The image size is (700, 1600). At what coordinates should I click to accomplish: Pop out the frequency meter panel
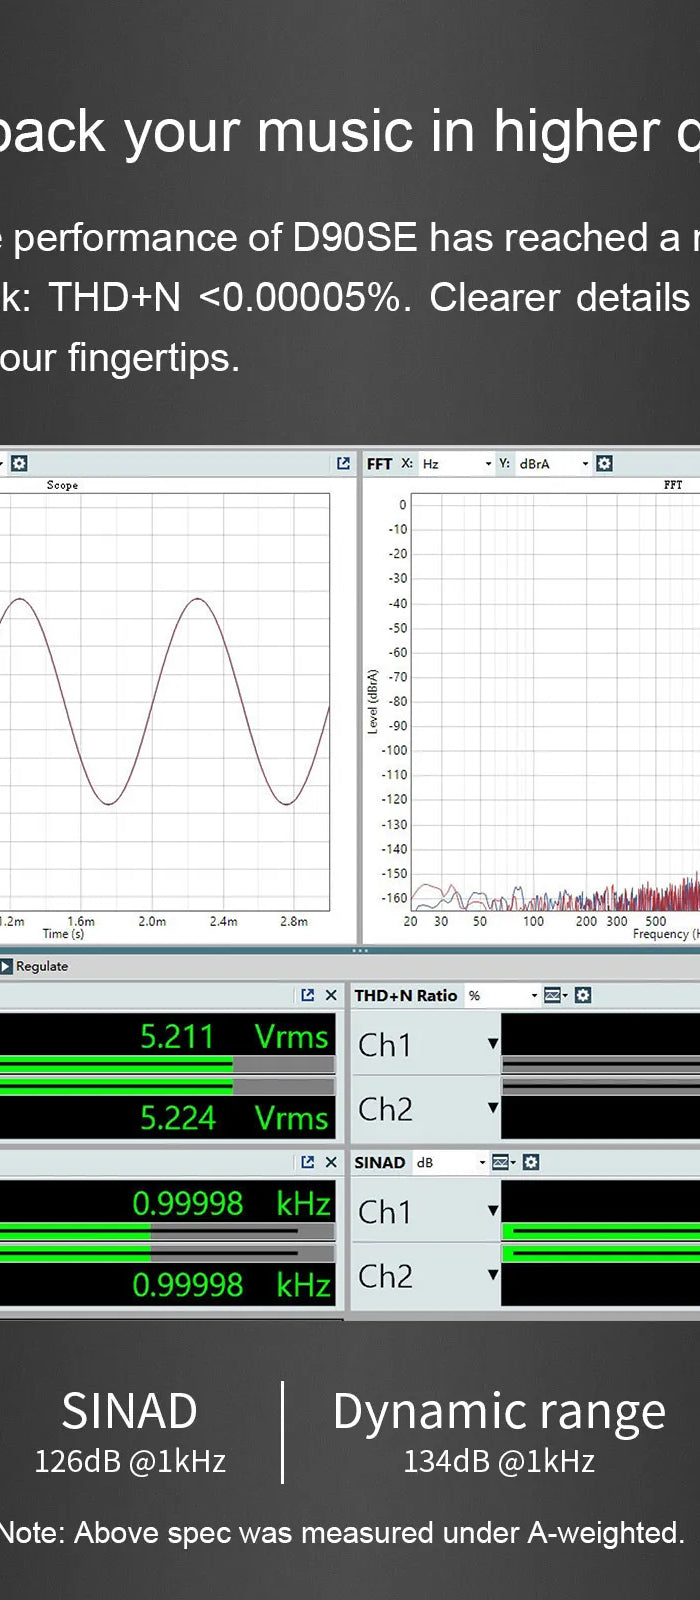(x=308, y=1162)
